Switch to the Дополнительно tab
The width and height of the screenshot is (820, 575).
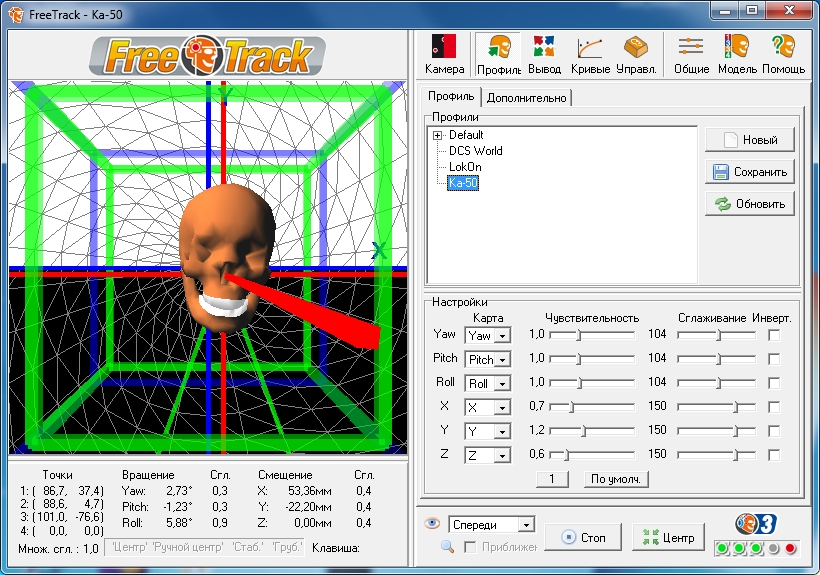click(526, 98)
